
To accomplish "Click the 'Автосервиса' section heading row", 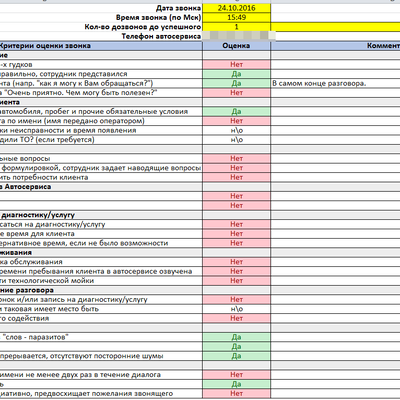I will tap(101, 187).
